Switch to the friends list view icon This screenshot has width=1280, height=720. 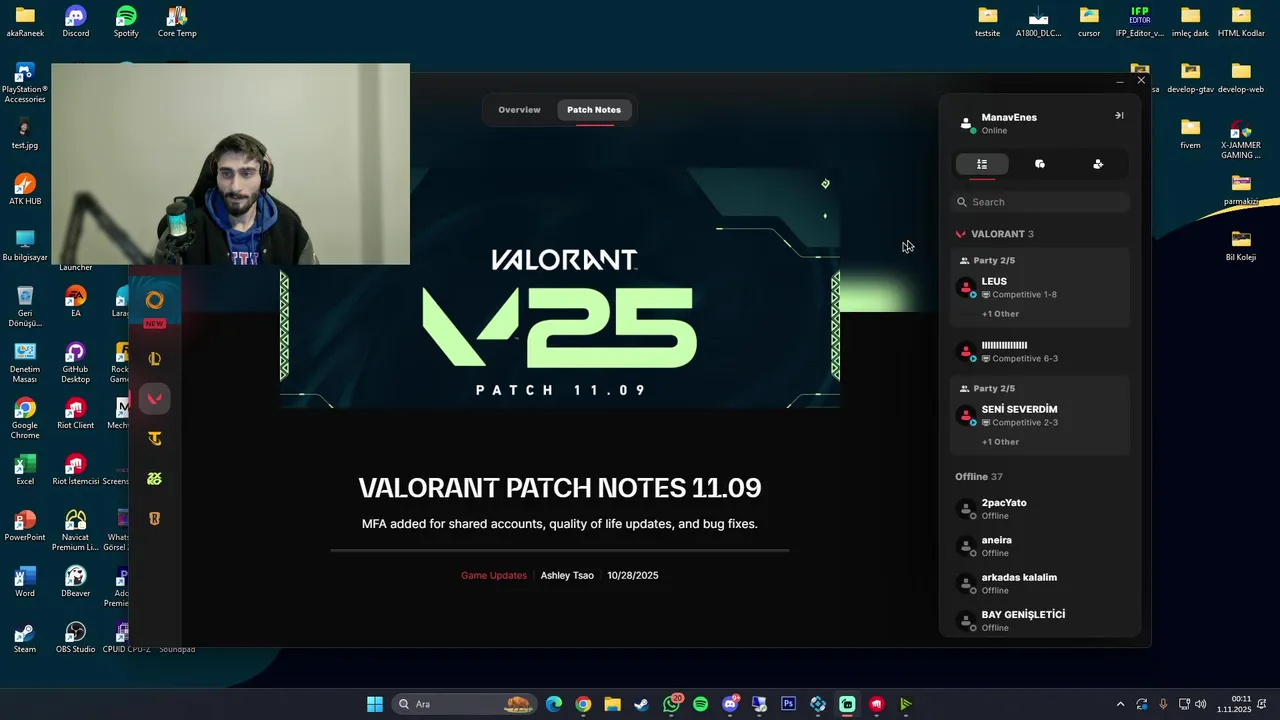(x=982, y=164)
